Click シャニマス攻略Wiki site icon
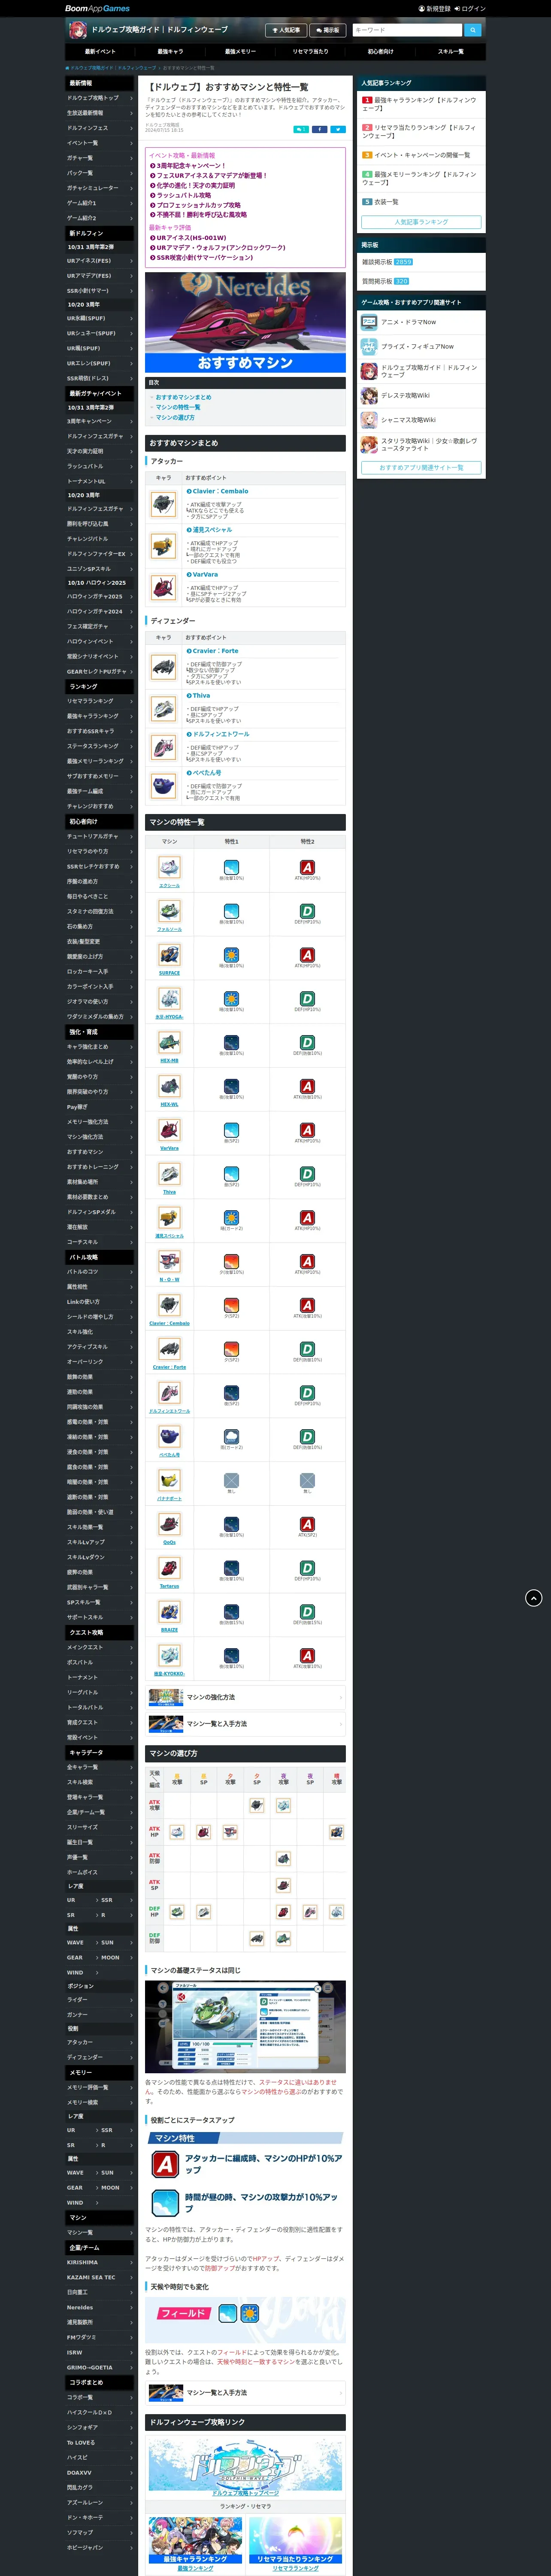 [368, 419]
